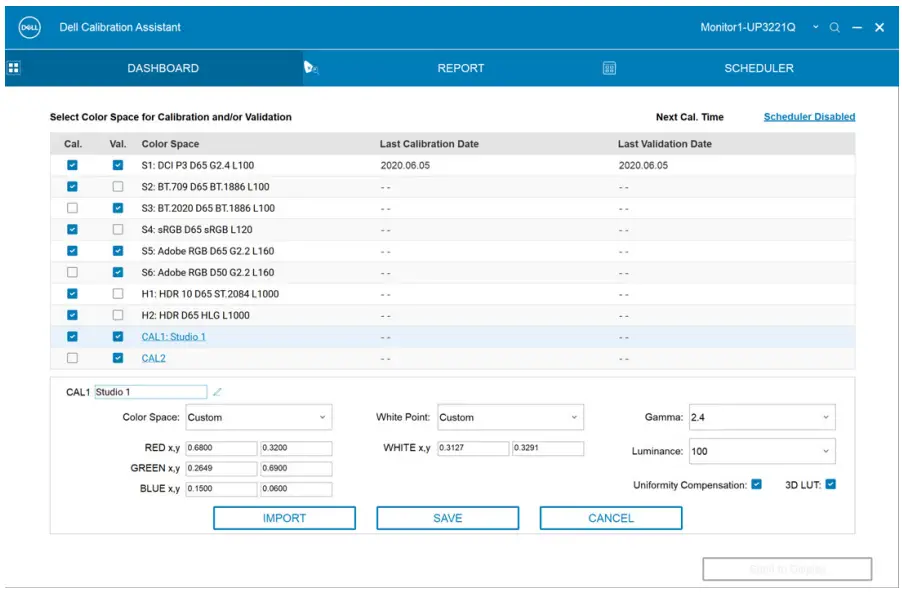Click the IMPORT button
This screenshot has height=592, width=902.
284,518
